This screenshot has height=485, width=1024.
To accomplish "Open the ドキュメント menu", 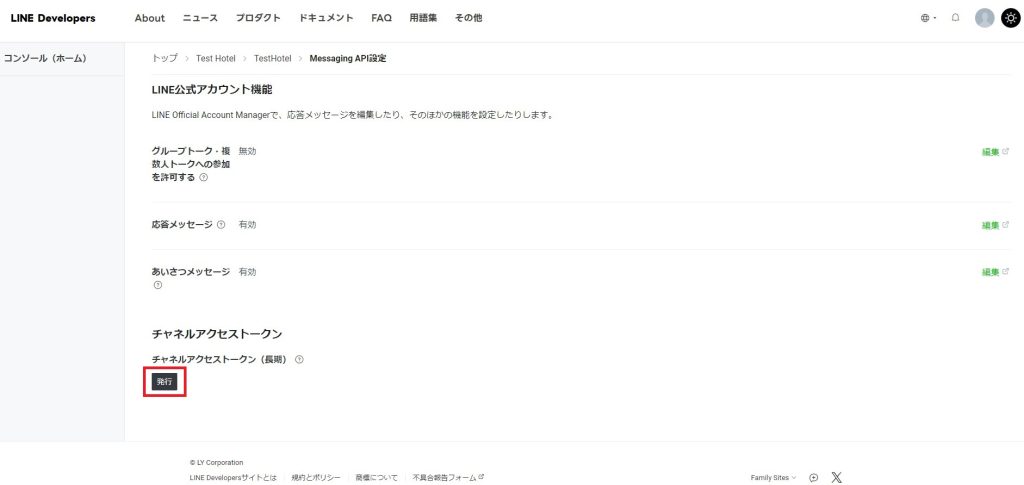I will (x=326, y=18).
